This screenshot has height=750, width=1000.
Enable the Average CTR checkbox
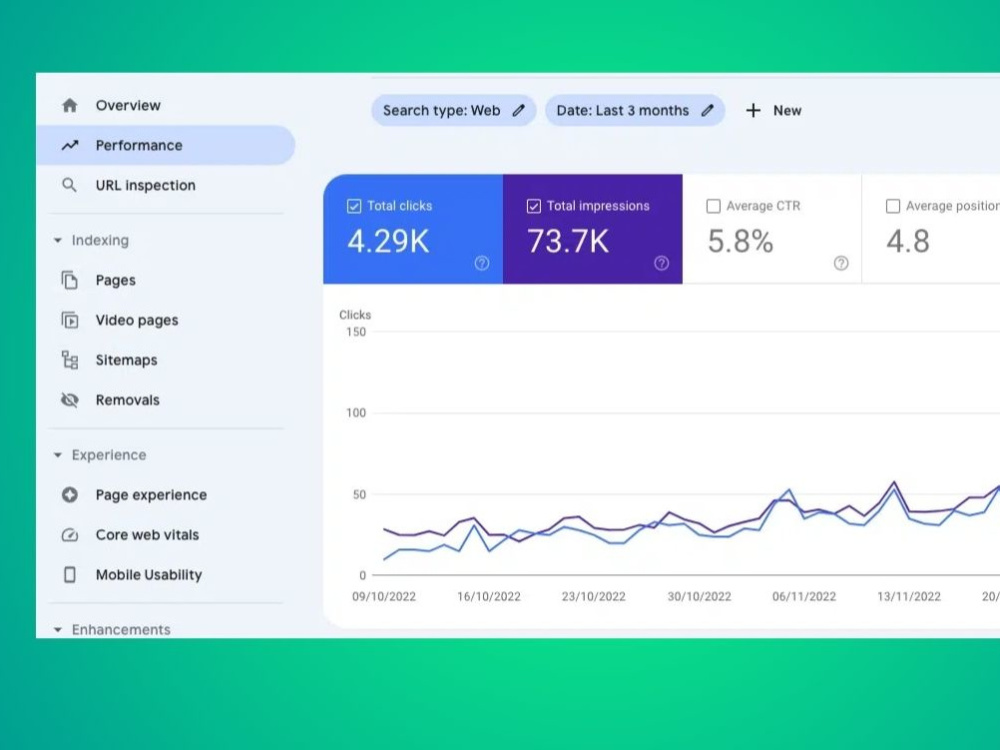(x=714, y=206)
